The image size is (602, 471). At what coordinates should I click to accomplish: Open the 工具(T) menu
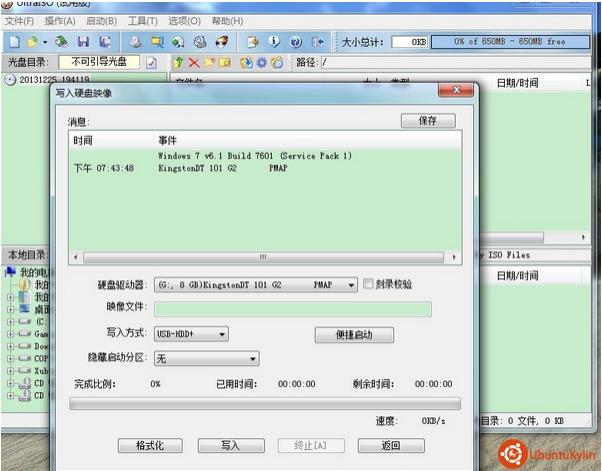(x=143, y=21)
